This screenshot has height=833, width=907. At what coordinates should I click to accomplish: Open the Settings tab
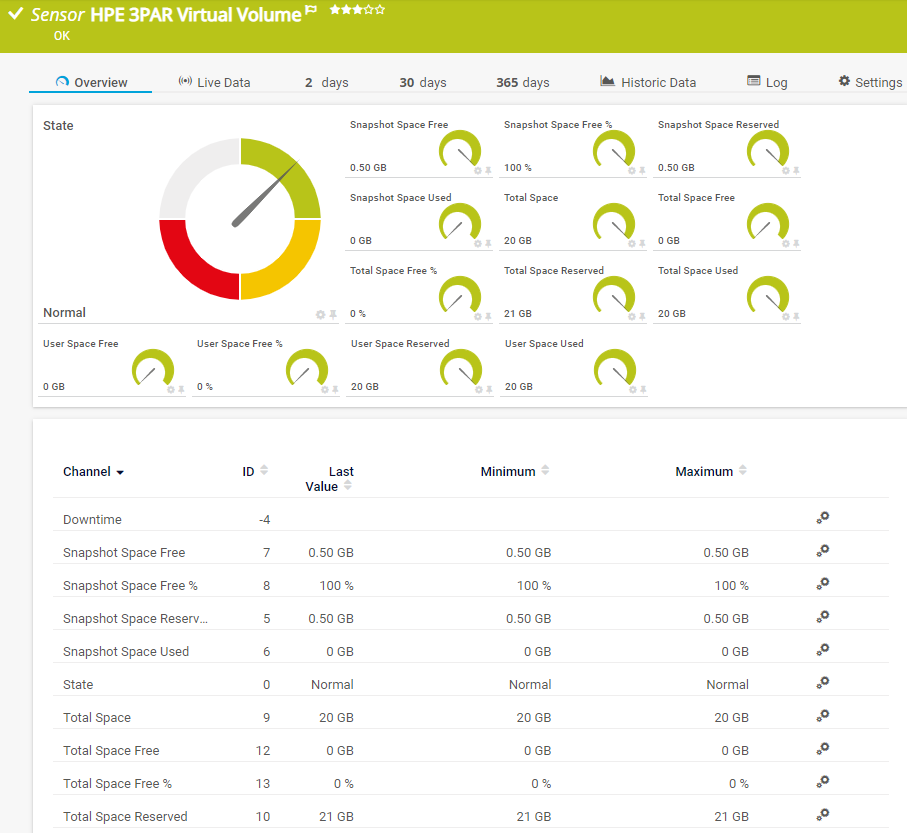click(x=870, y=82)
